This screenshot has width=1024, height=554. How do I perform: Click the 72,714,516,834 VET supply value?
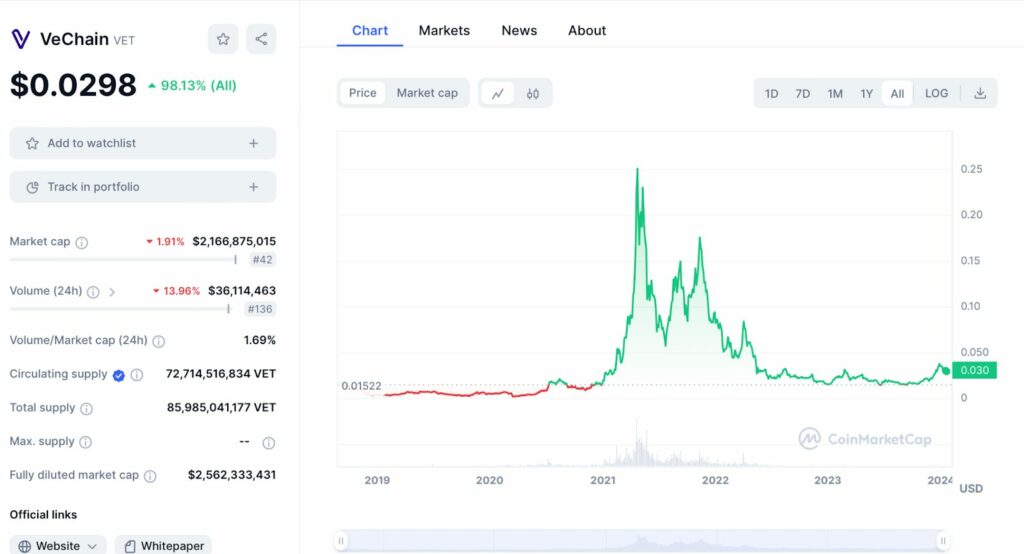[x=221, y=374]
